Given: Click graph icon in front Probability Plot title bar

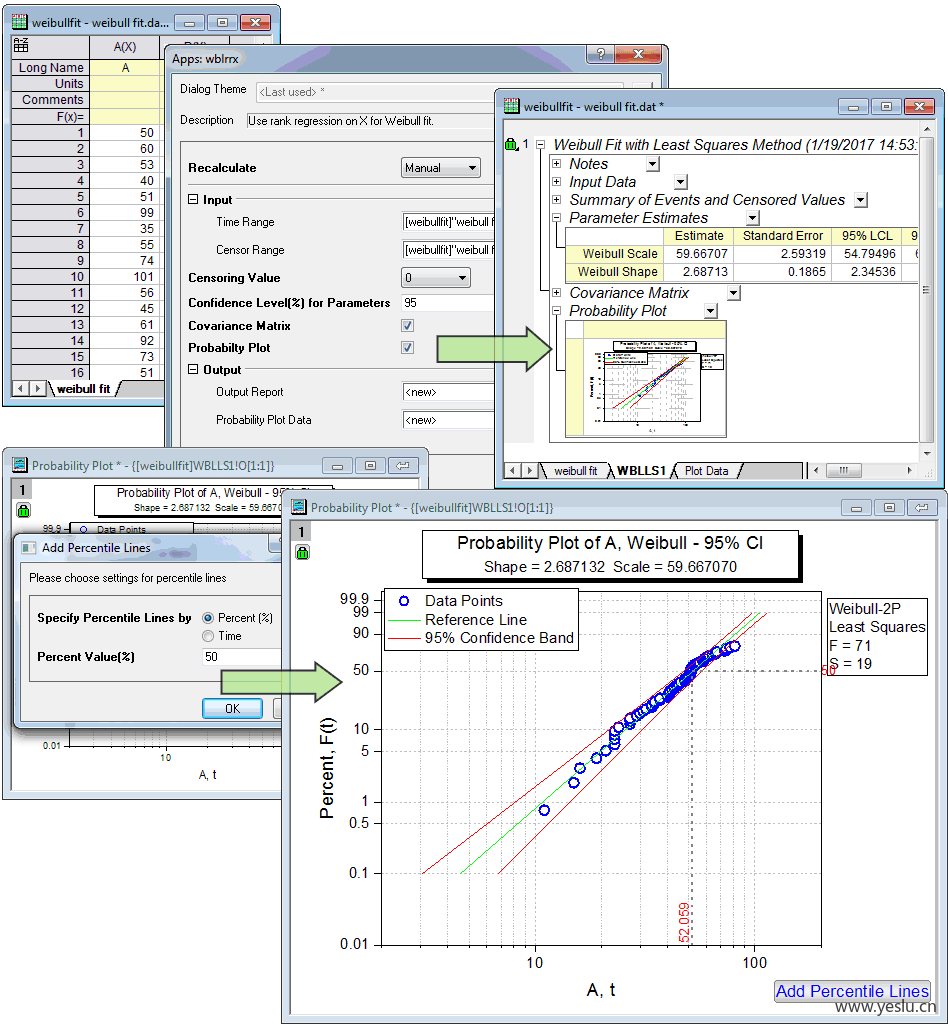Looking at the screenshot, I should click(x=299, y=507).
